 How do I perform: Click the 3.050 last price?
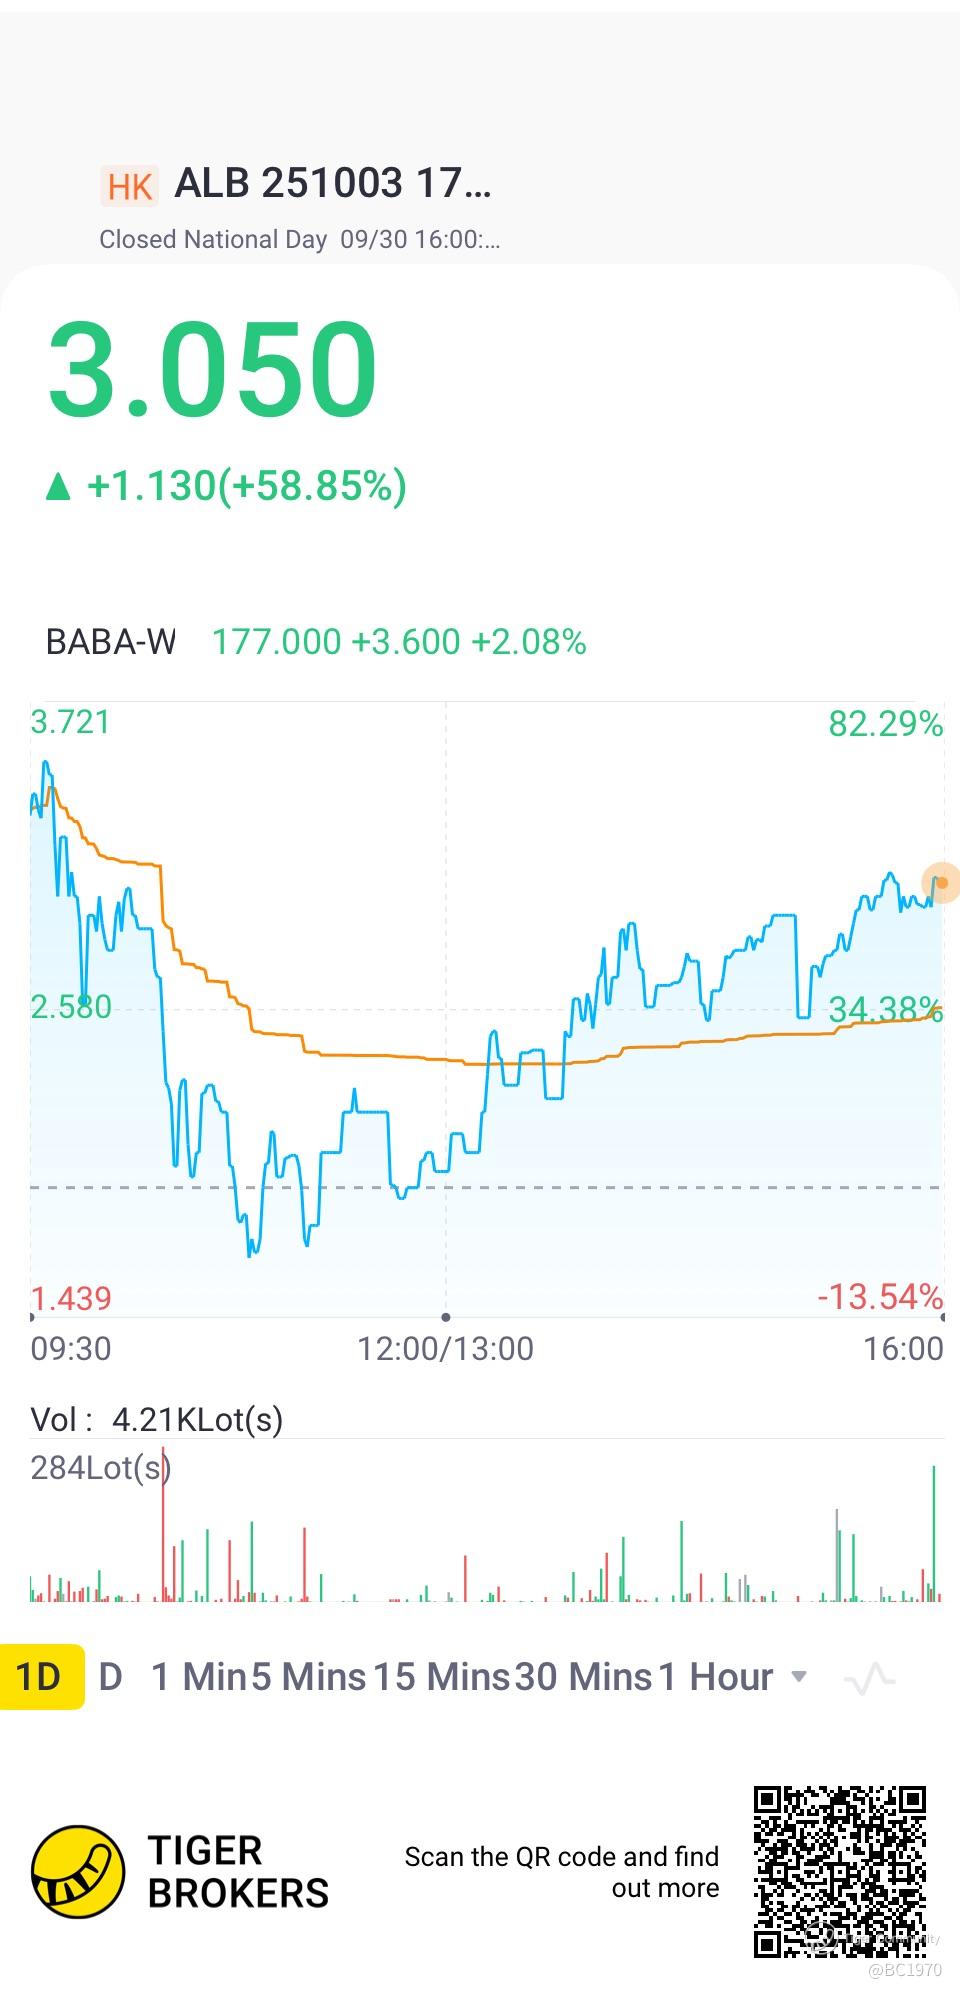[212, 370]
